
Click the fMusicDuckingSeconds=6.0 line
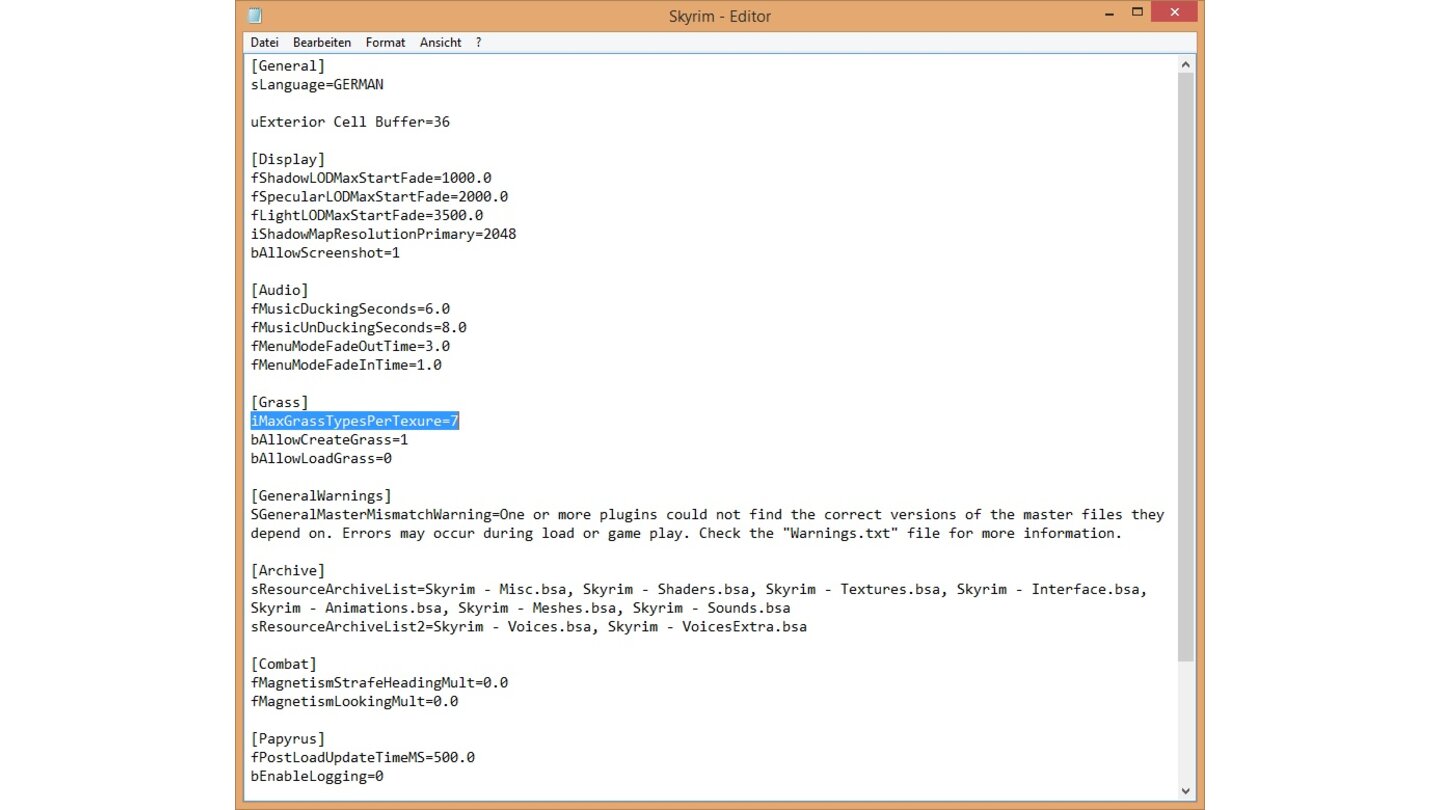(350, 309)
